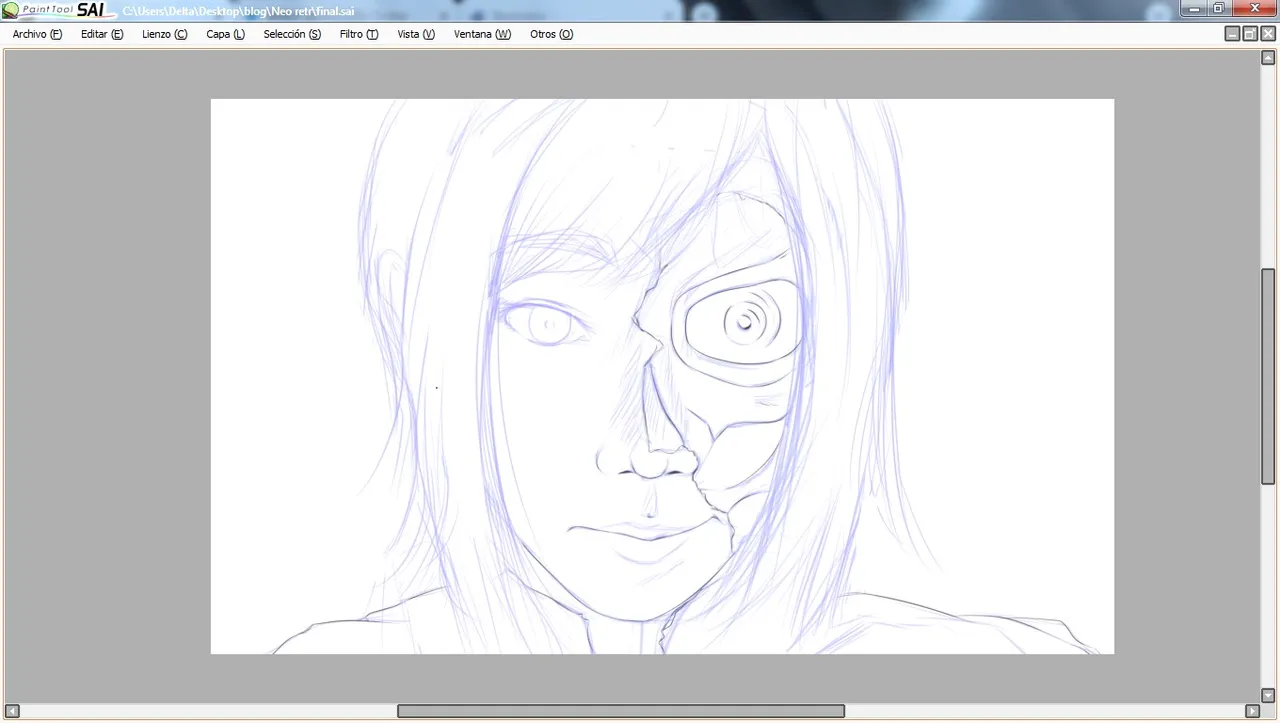1280x723 pixels.
Task: Click the vertical scrollbar up arrow
Action: pyautogui.click(x=1268, y=57)
